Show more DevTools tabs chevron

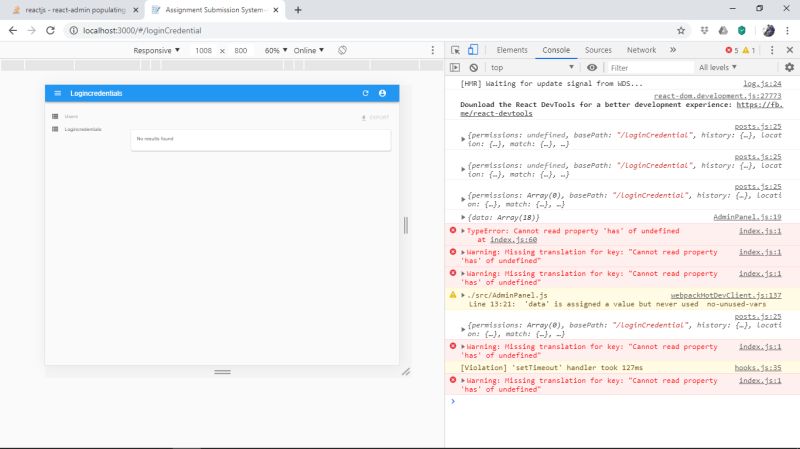pos(673,50)
